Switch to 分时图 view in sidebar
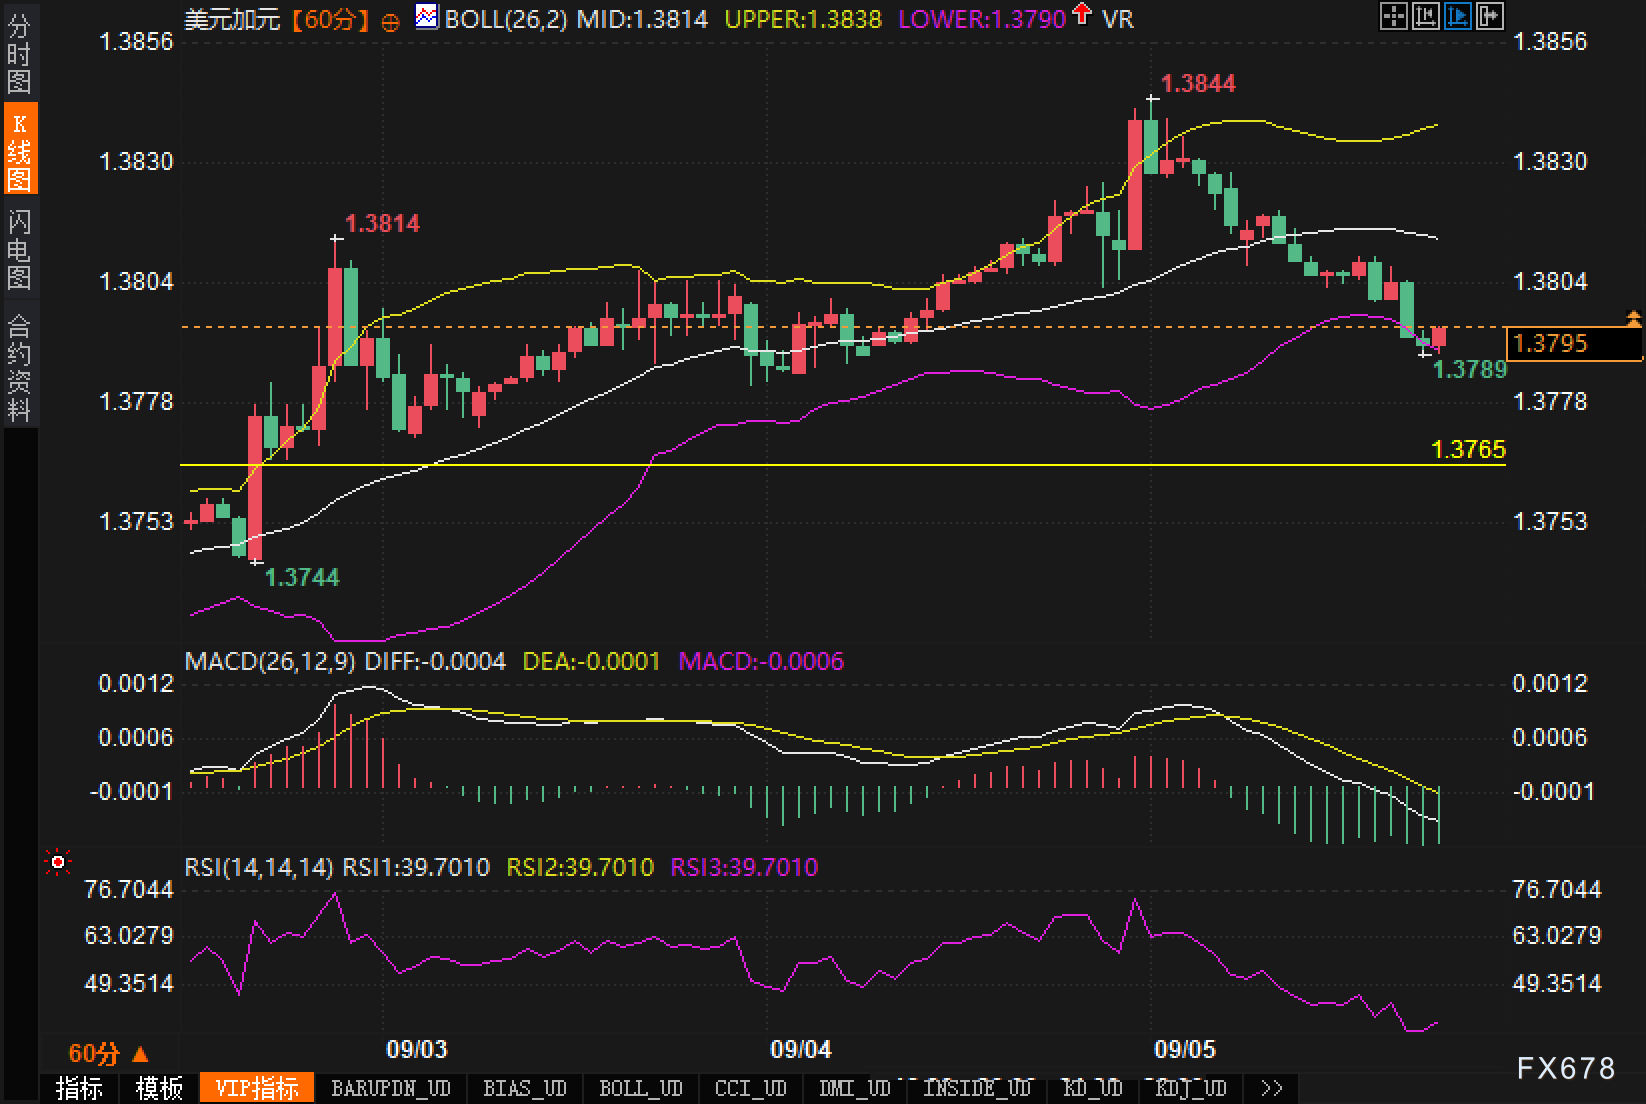Image resolution: width=1646 pixels, height=1104 pixels. tap(19, 54)
